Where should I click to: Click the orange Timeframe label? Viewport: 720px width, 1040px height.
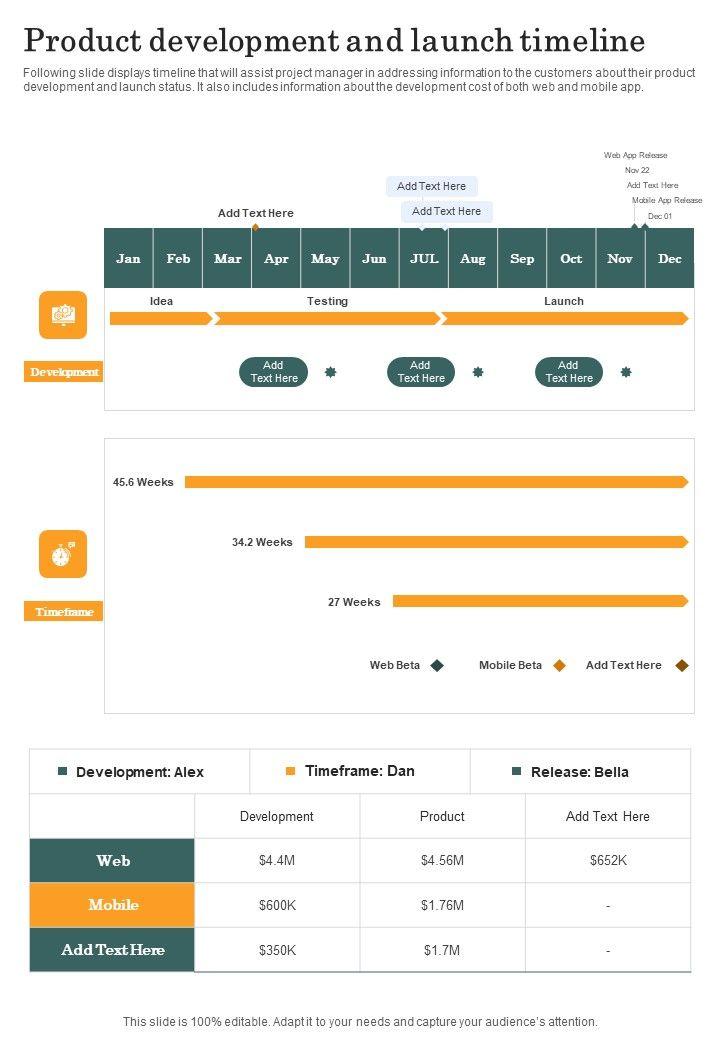64,611
